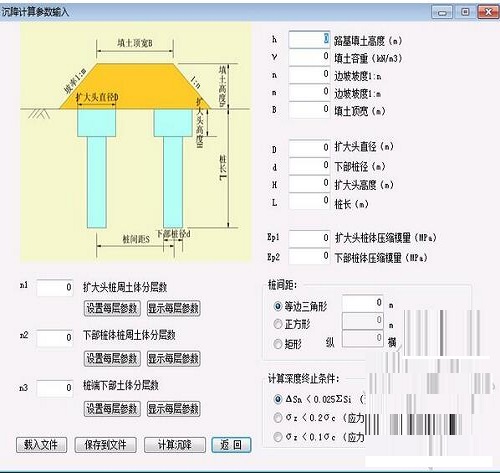
Task: Focus the 矩形 纵 spacing value field
Action: 363,339
